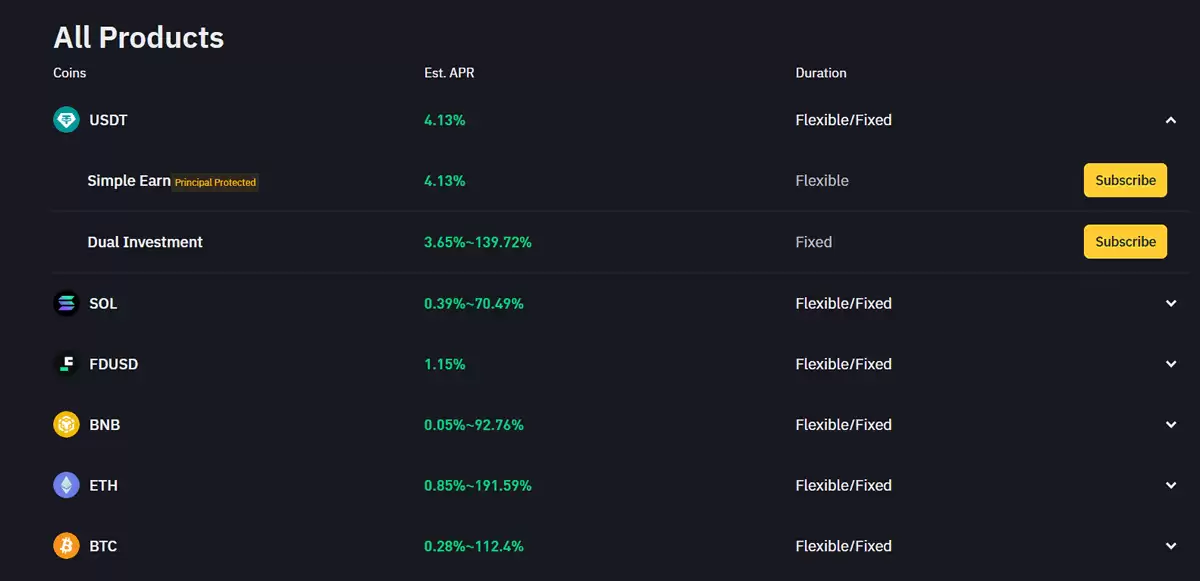Expand the BNB products row
The image size is (1200, 581).
(1171, 425)
